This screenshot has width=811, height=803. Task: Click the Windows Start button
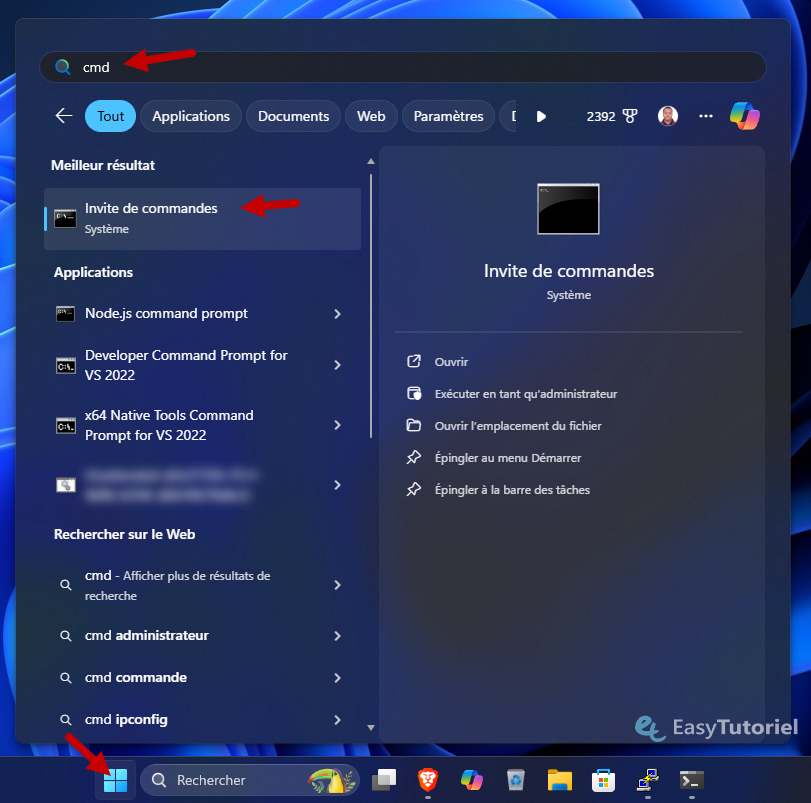115,779
